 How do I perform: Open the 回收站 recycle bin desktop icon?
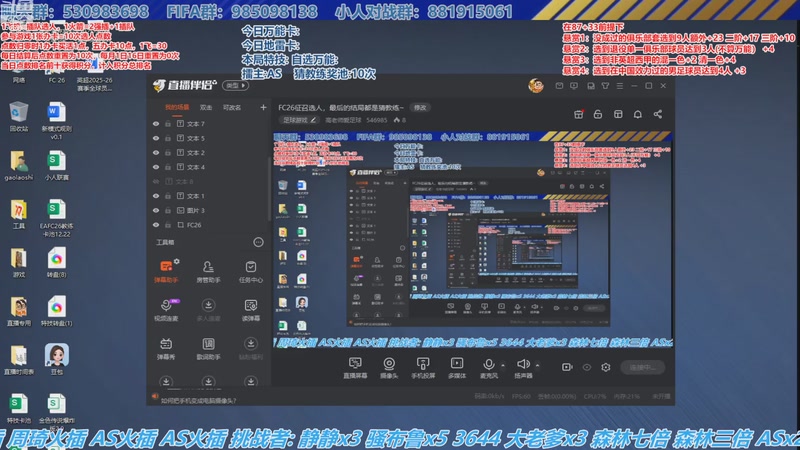(x=19, y=117)
